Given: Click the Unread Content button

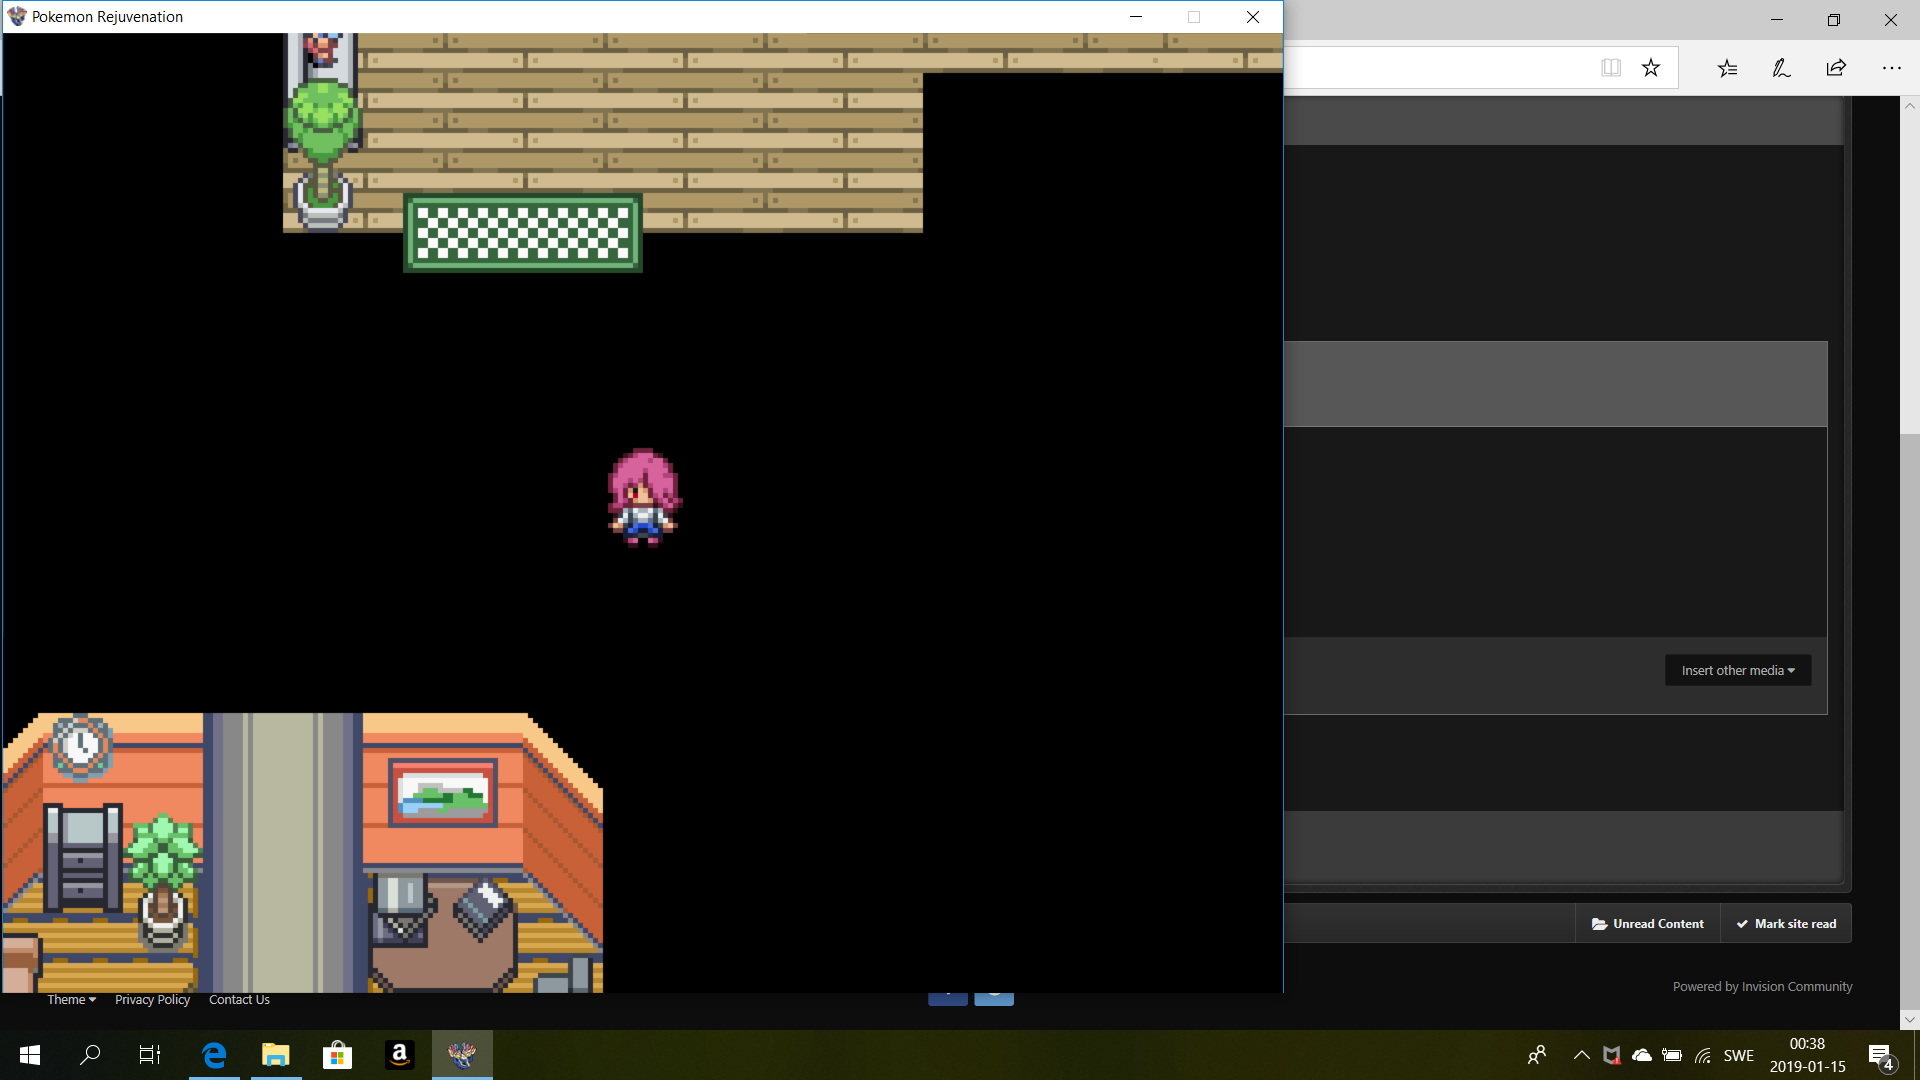Looking at the screenshot, I should point(1648,923).
